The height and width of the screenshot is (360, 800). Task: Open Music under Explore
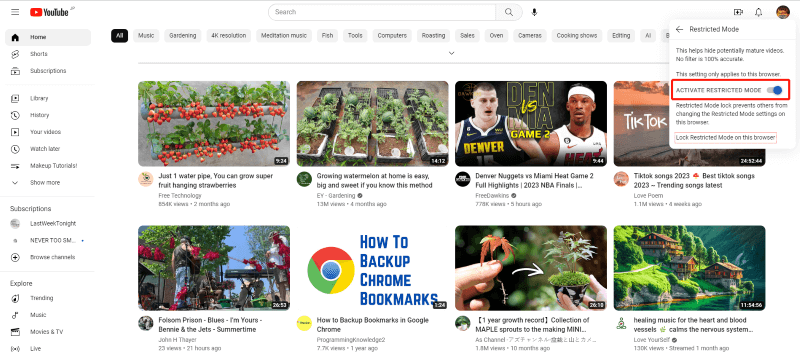pos(48,315)
